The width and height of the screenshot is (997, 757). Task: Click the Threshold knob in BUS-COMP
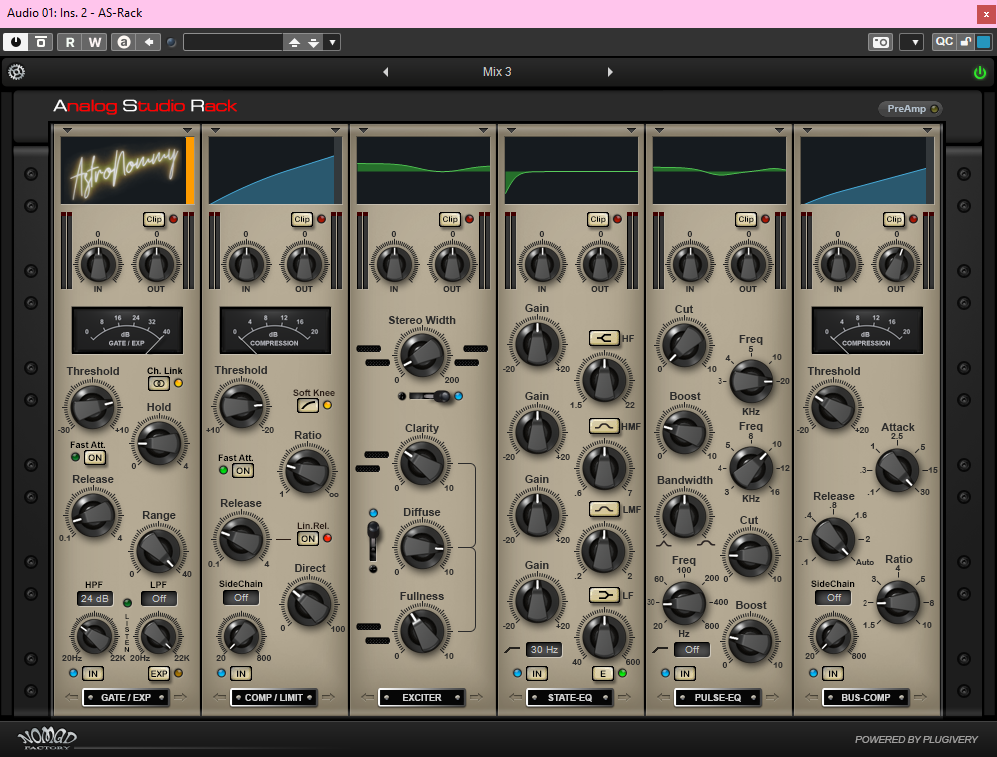pyautogui.click(x=833, y=406)
